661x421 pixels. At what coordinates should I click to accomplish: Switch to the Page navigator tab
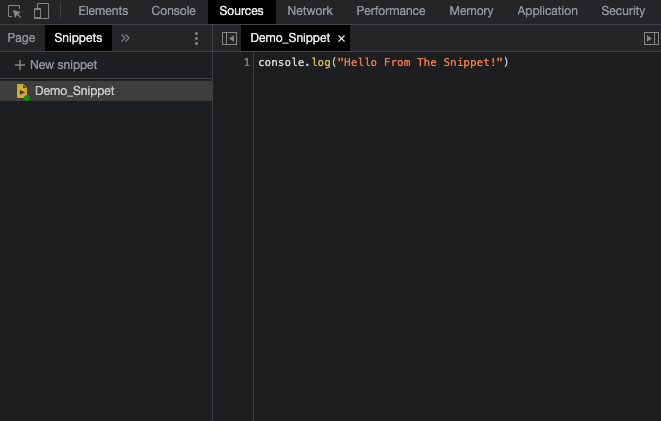coord(21,38)
